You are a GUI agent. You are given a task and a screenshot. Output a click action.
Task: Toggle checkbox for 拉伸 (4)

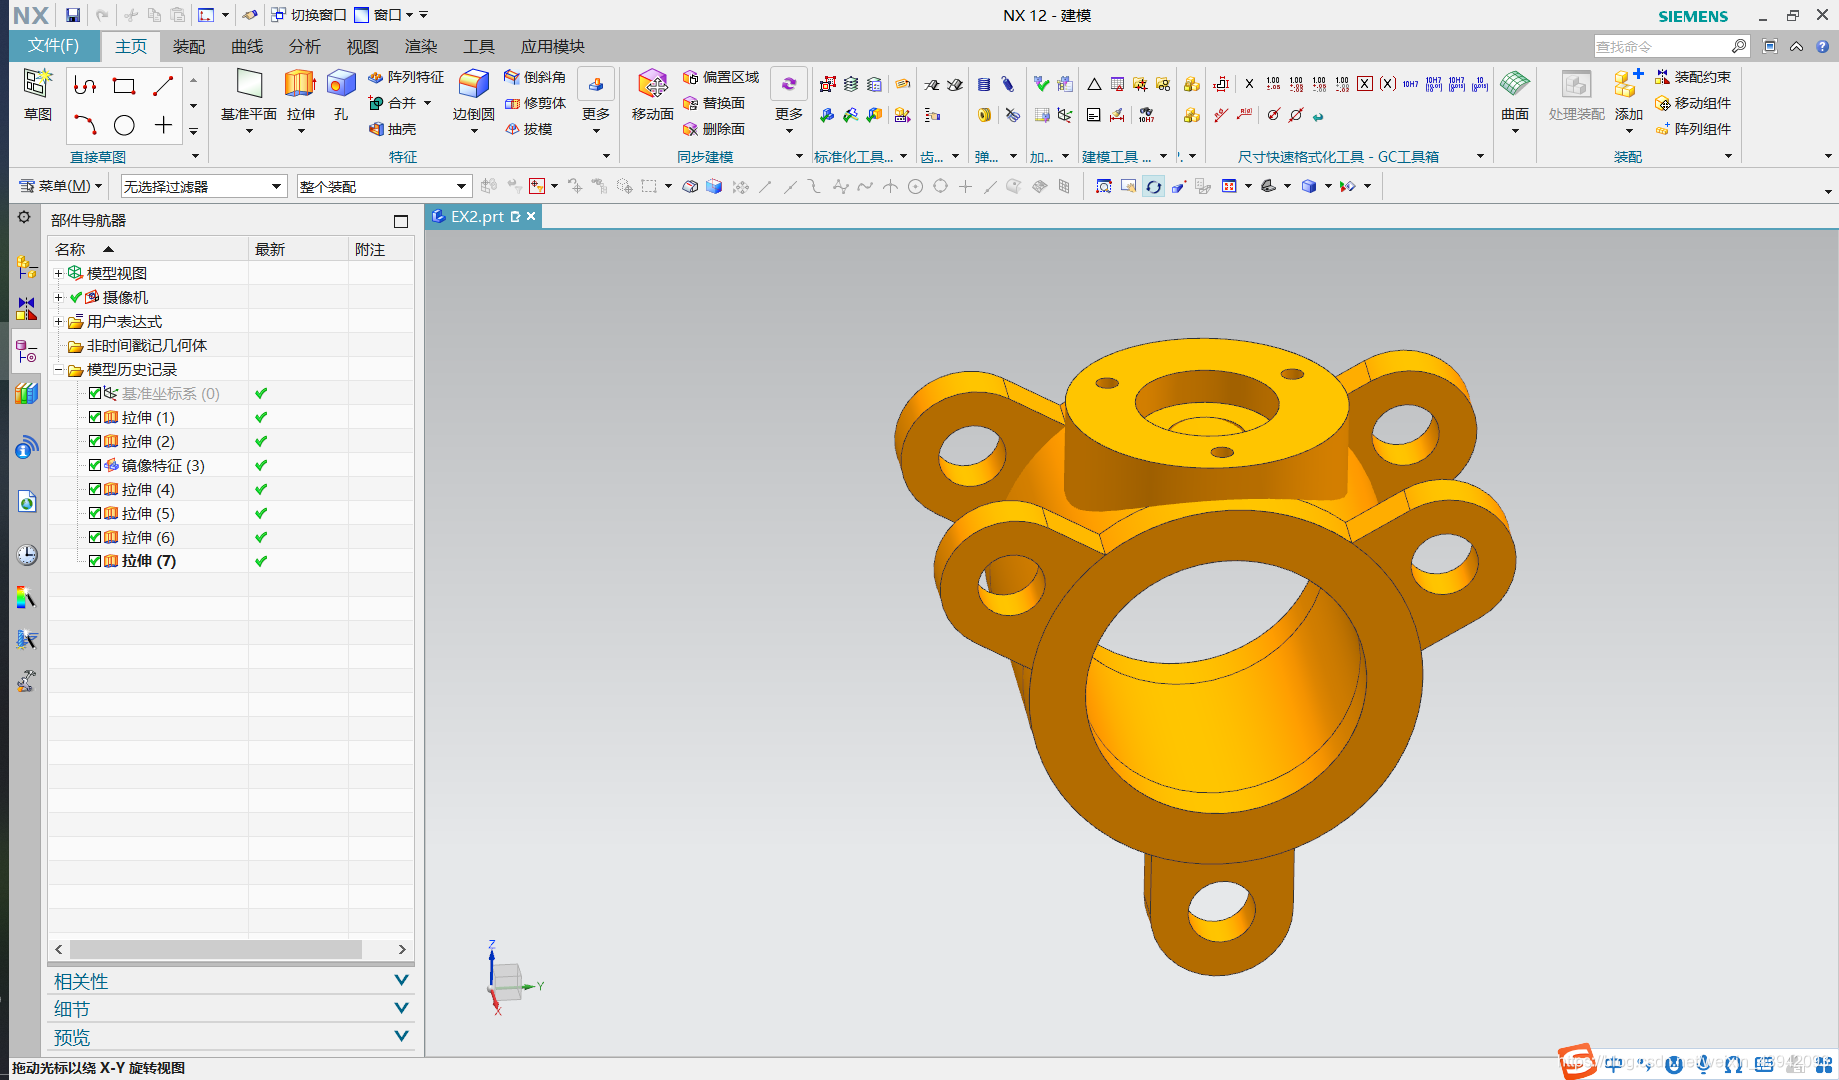[95, 489]
